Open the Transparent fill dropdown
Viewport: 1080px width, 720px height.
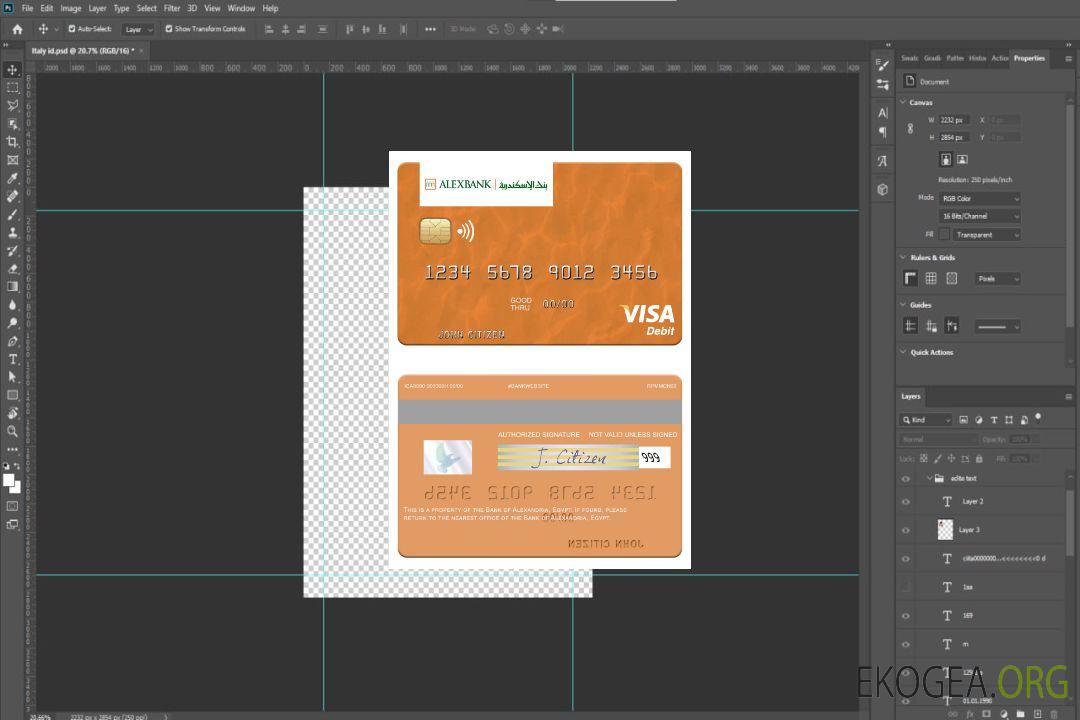click(x=987, y=235)
